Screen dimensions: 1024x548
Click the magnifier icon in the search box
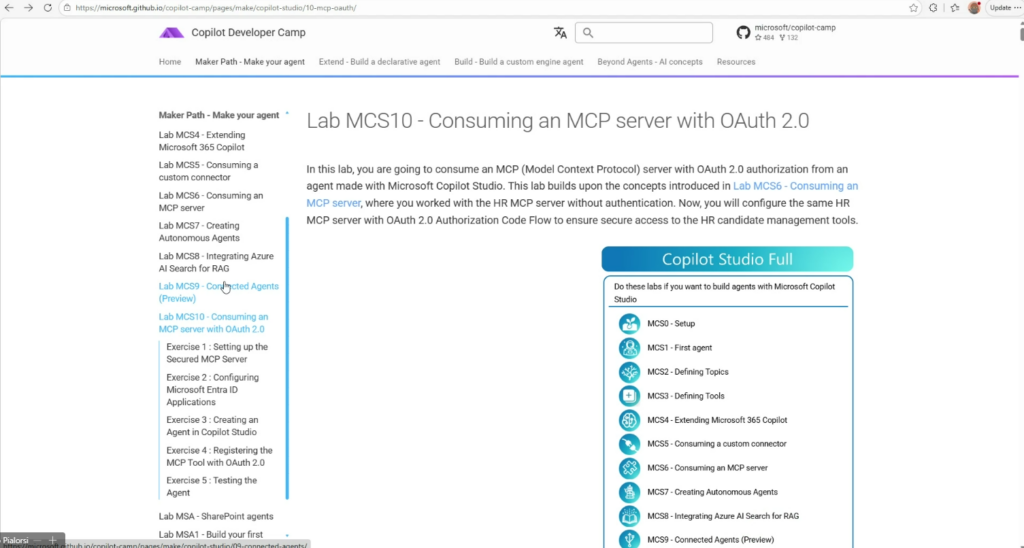(x=588, y=33)
